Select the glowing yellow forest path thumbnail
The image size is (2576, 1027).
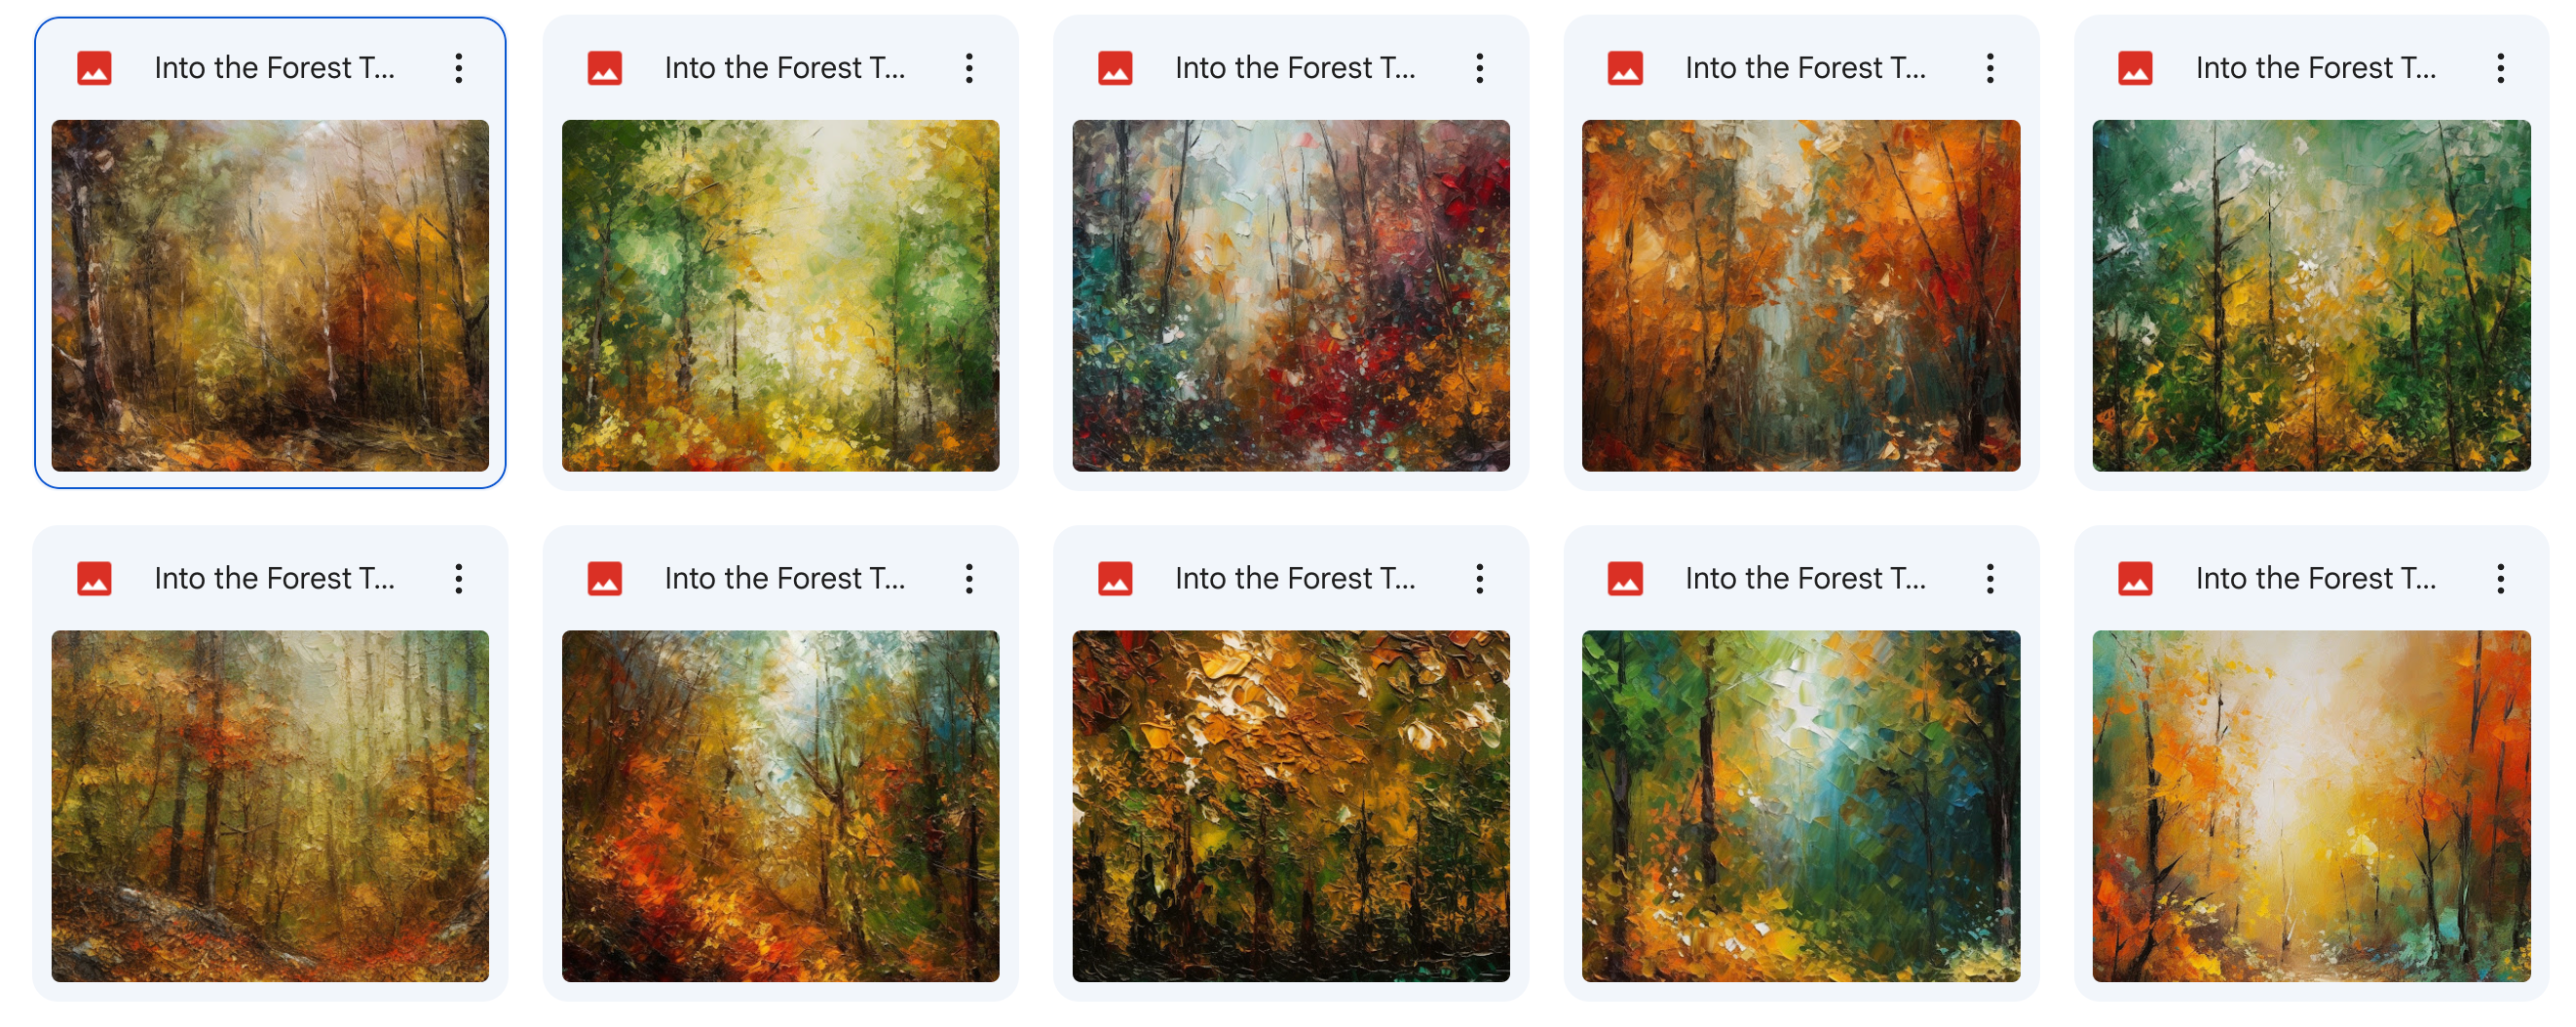(2311, 805)
